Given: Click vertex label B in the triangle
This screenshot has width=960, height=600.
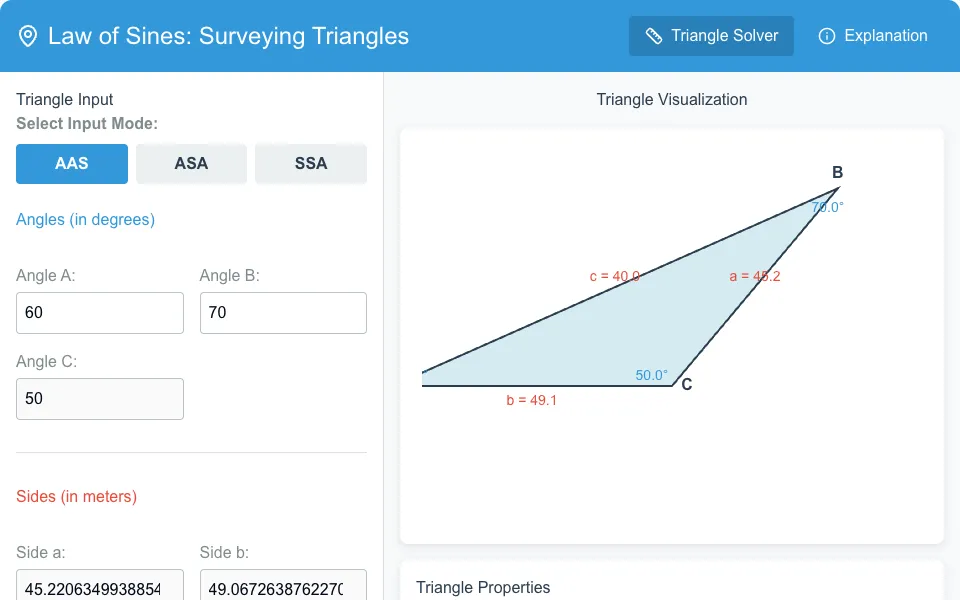Looking at the screenshot, I should point(837,173).
